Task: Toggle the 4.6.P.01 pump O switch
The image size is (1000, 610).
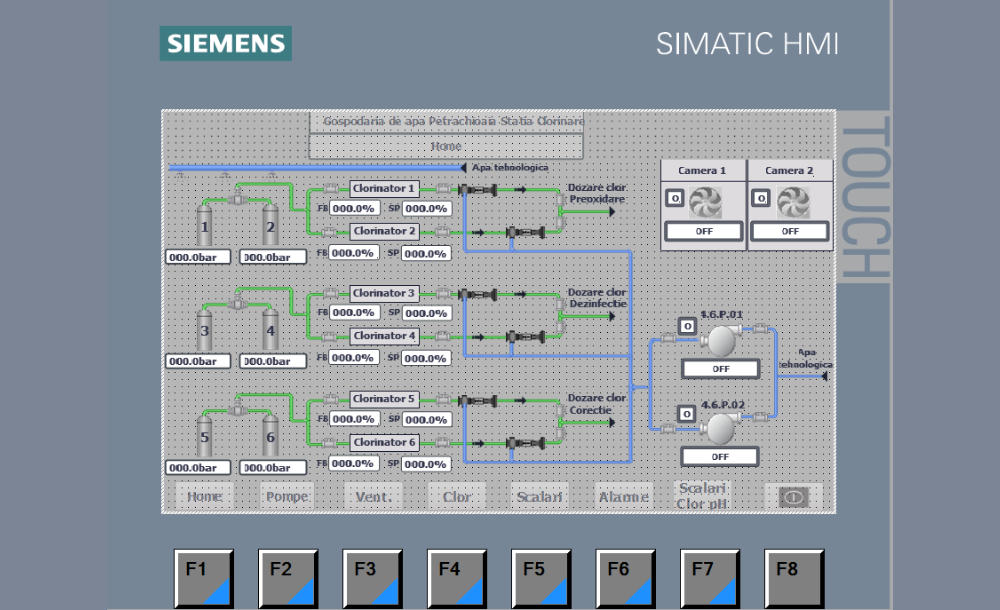Action: pyautogui.click(x=687, y=326)
